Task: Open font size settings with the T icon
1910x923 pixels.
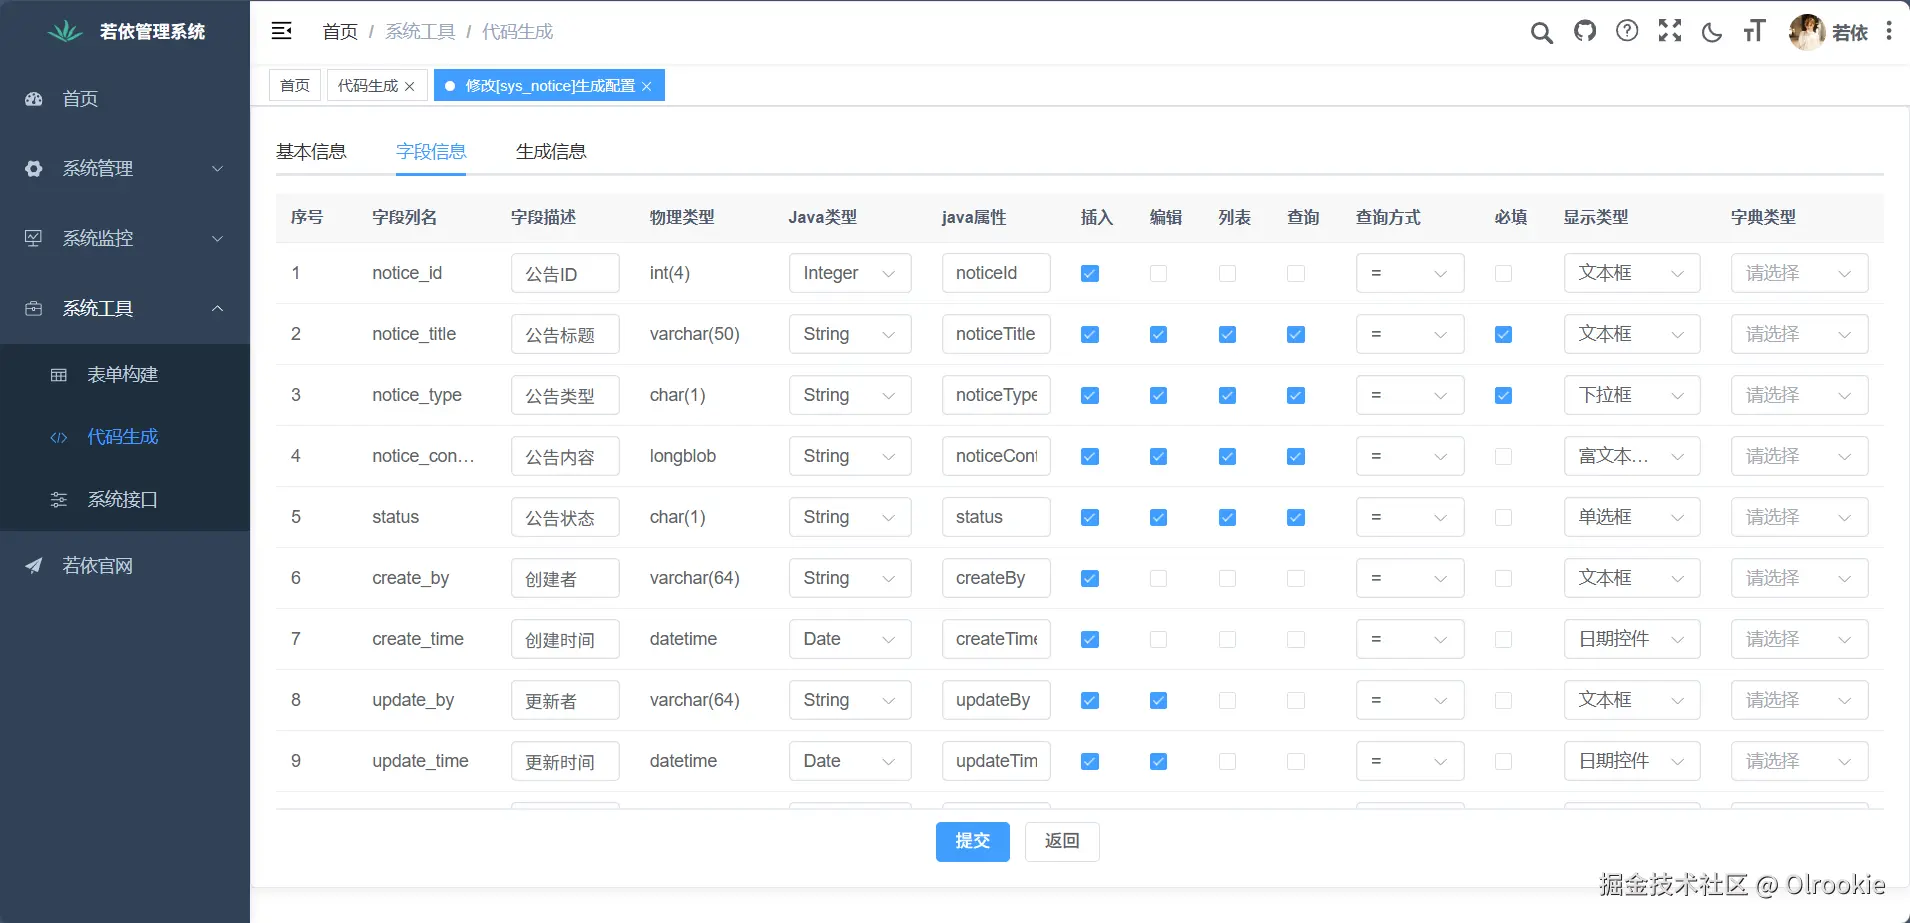Action: 1753,31
